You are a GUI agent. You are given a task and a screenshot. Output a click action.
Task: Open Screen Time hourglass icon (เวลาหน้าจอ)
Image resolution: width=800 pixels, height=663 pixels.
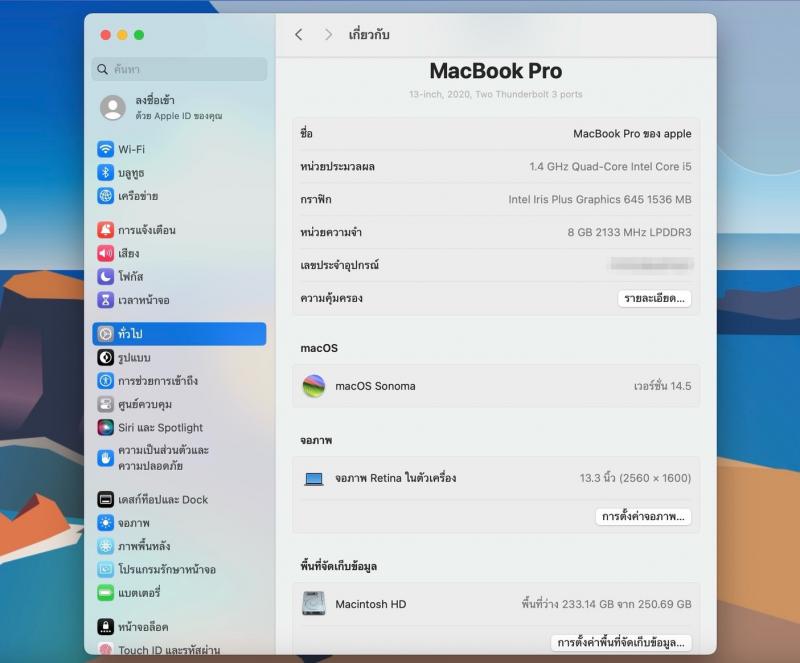(x=106, y=300)
